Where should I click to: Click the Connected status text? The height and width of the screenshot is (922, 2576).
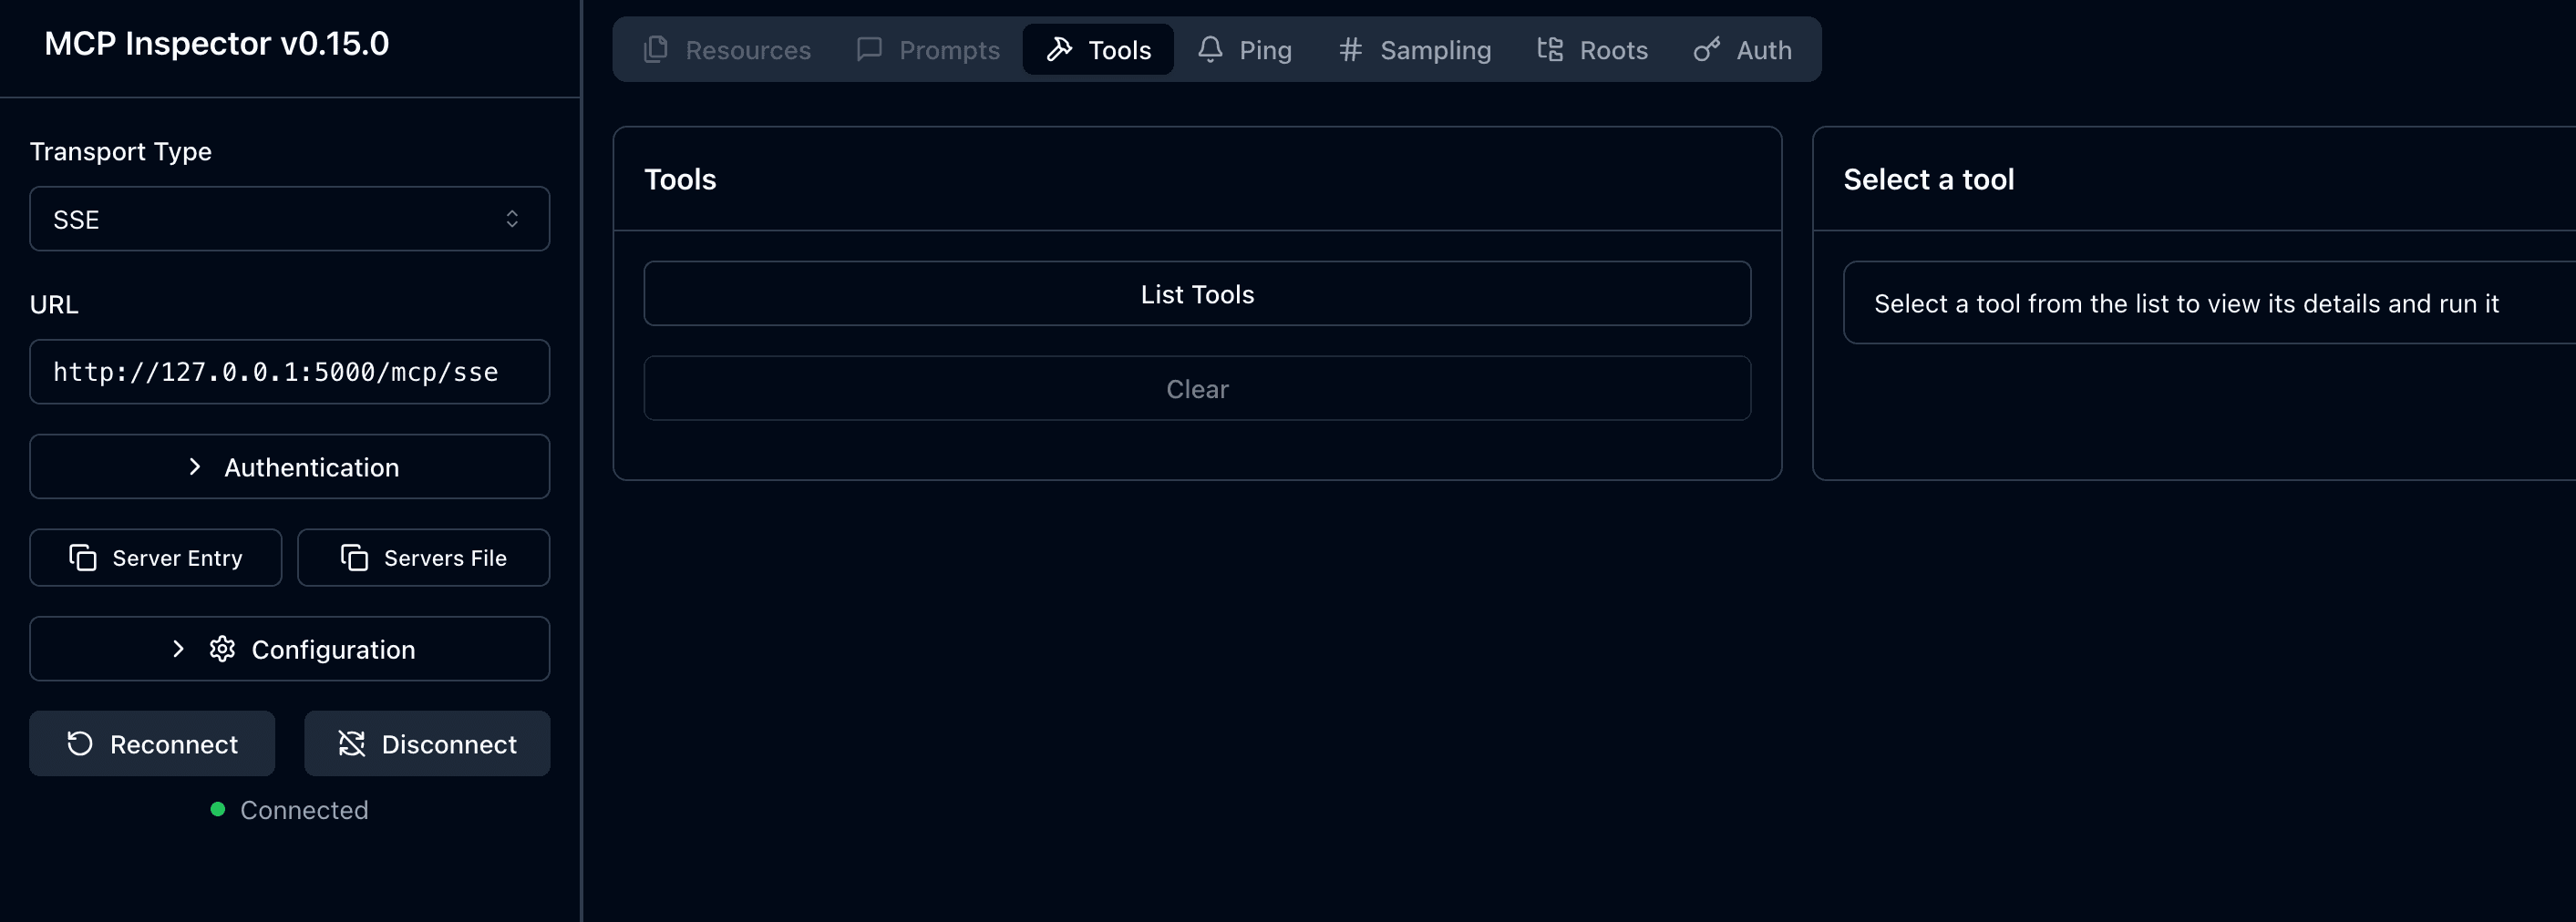tap(304, 810)
